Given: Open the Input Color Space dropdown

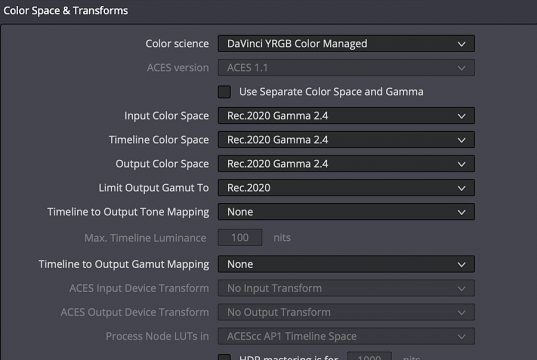Looking at the screenshot, I should 346,116.
